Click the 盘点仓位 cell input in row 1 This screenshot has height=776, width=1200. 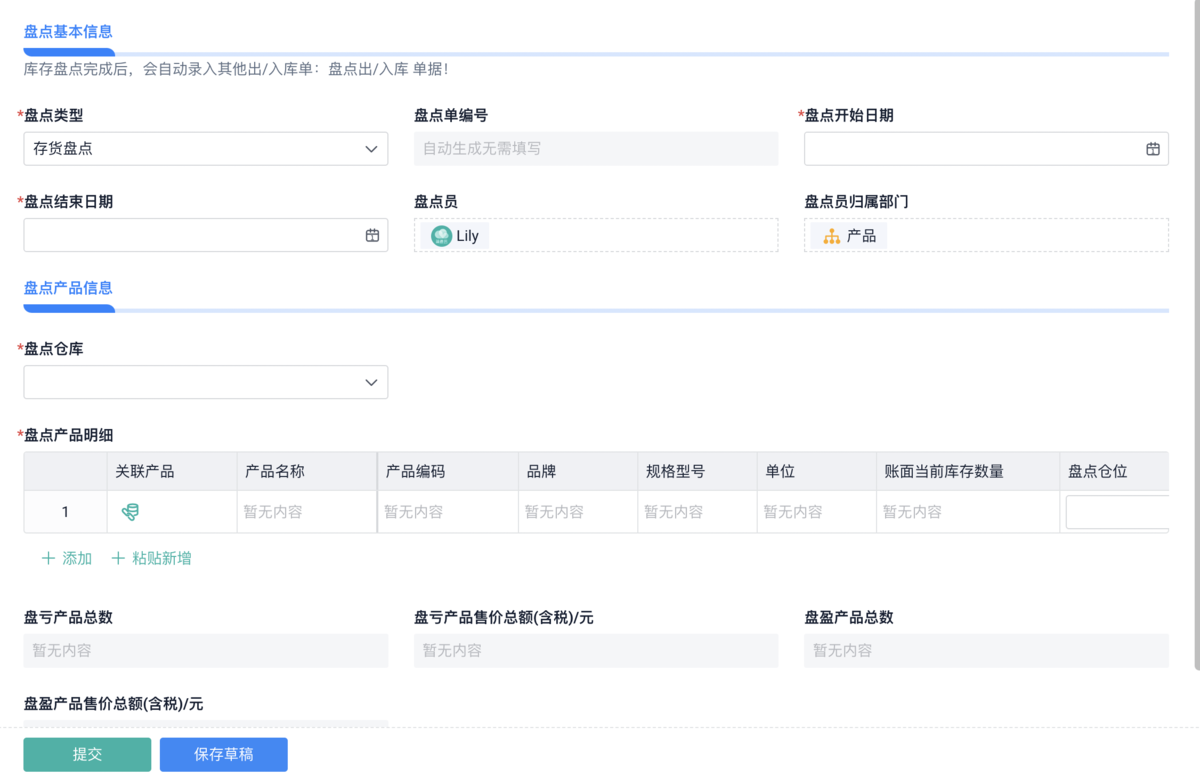click(x=1116, y=512)
